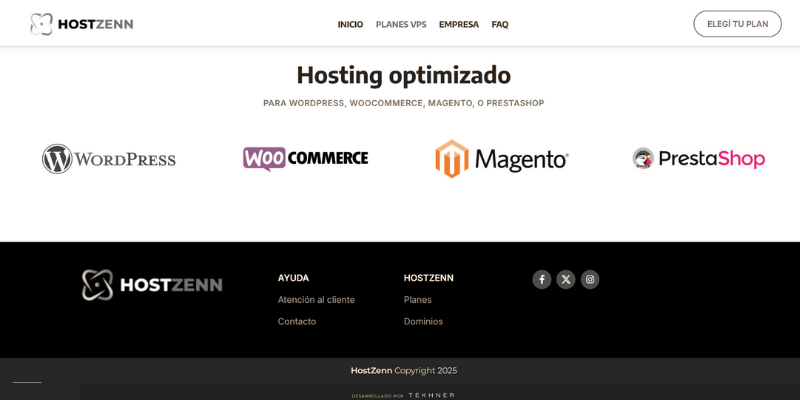Select the PrestaShop logo
The width and height of the screenshot is (800, 400).
click(x=698, y=158)
